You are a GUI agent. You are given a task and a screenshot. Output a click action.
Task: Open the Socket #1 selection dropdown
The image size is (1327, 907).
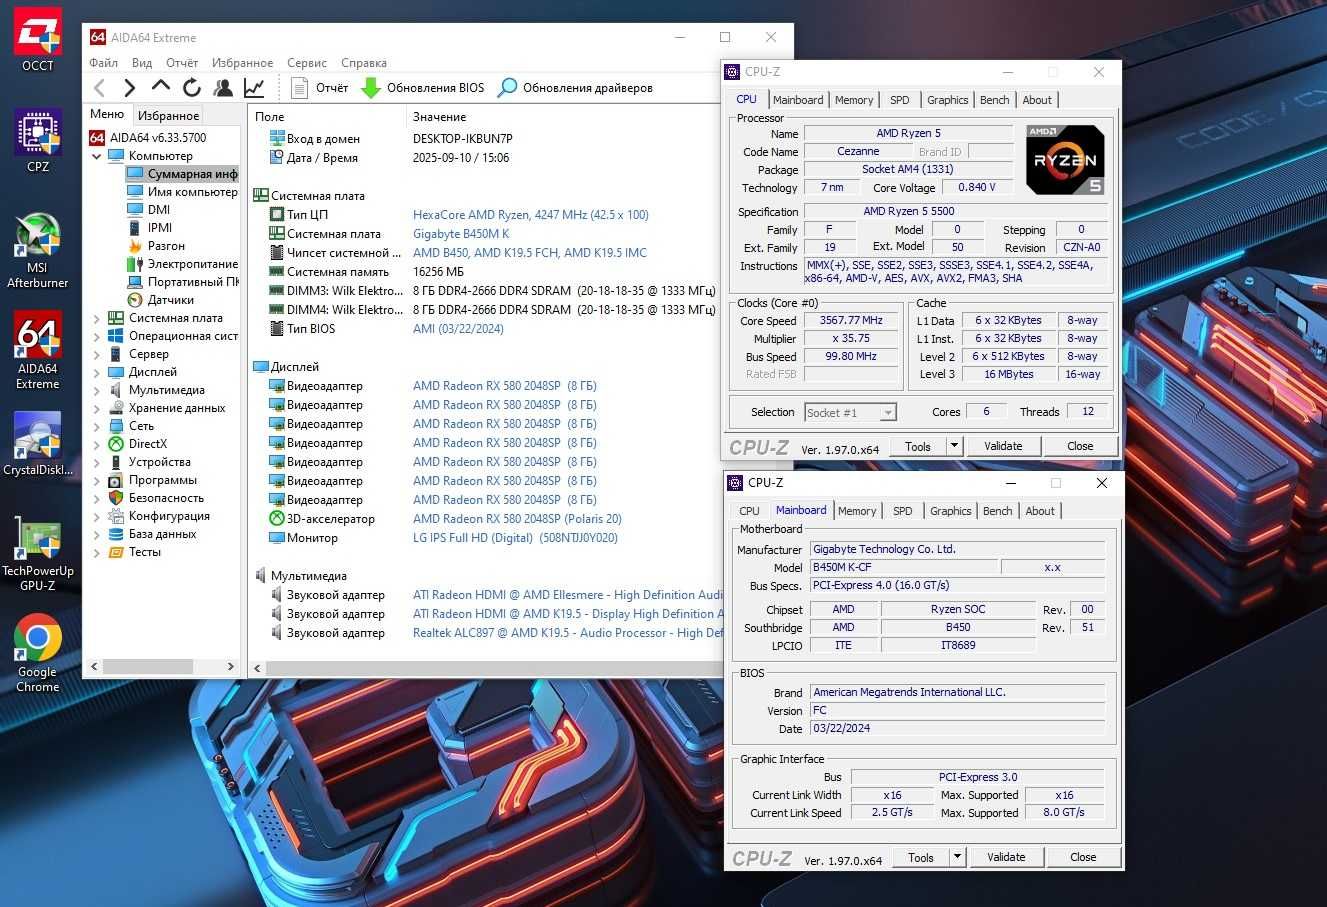point(851,412)
